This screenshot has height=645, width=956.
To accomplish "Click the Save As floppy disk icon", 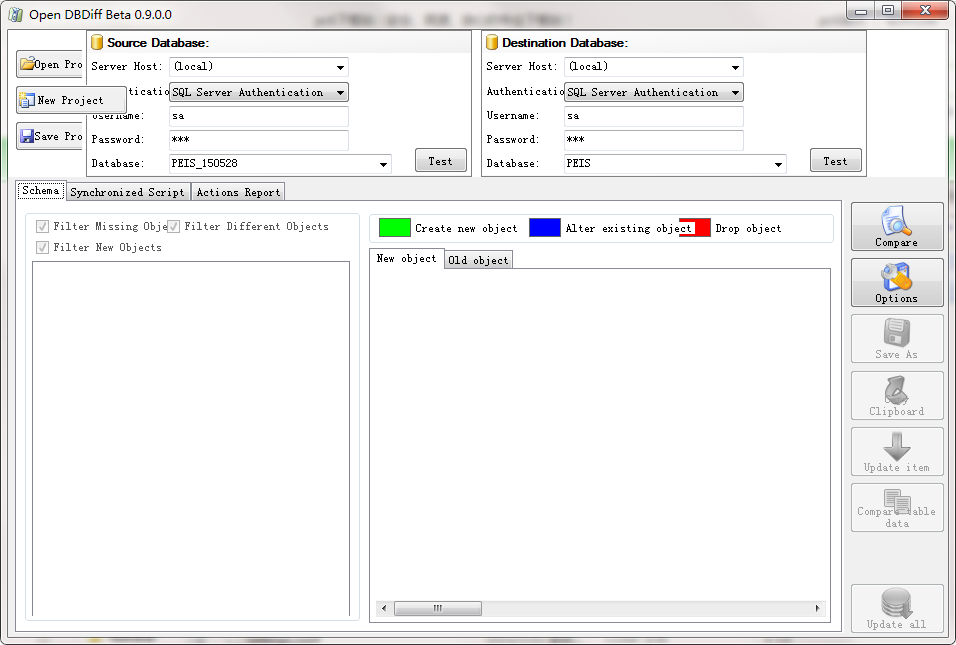I will point(896,333).
